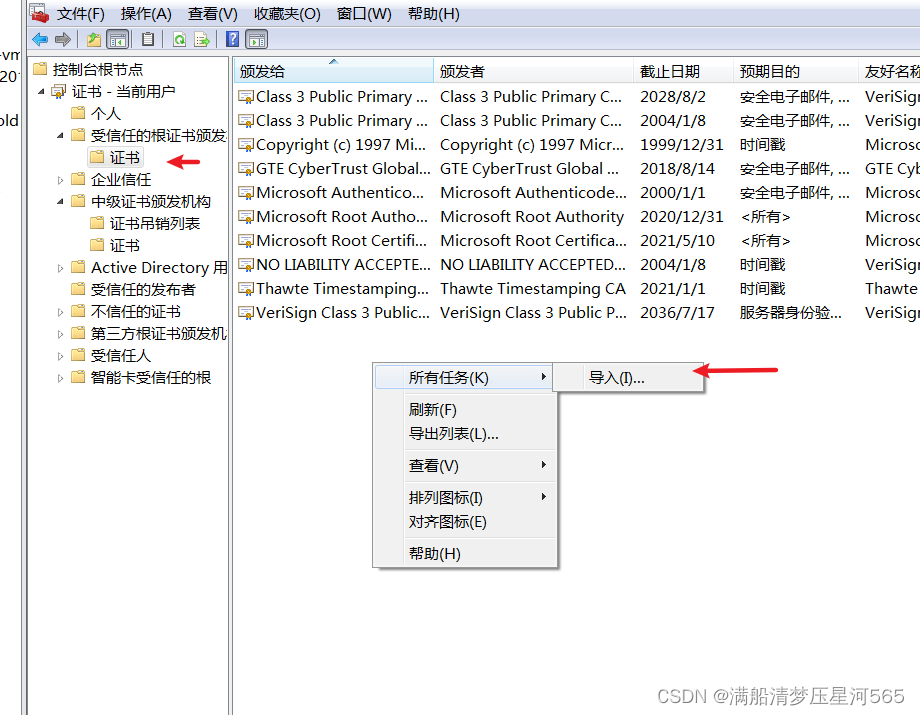Select Microsoft Authenticode certificate row
Viewport: 920px width, 715px height.
pos(577,193)
